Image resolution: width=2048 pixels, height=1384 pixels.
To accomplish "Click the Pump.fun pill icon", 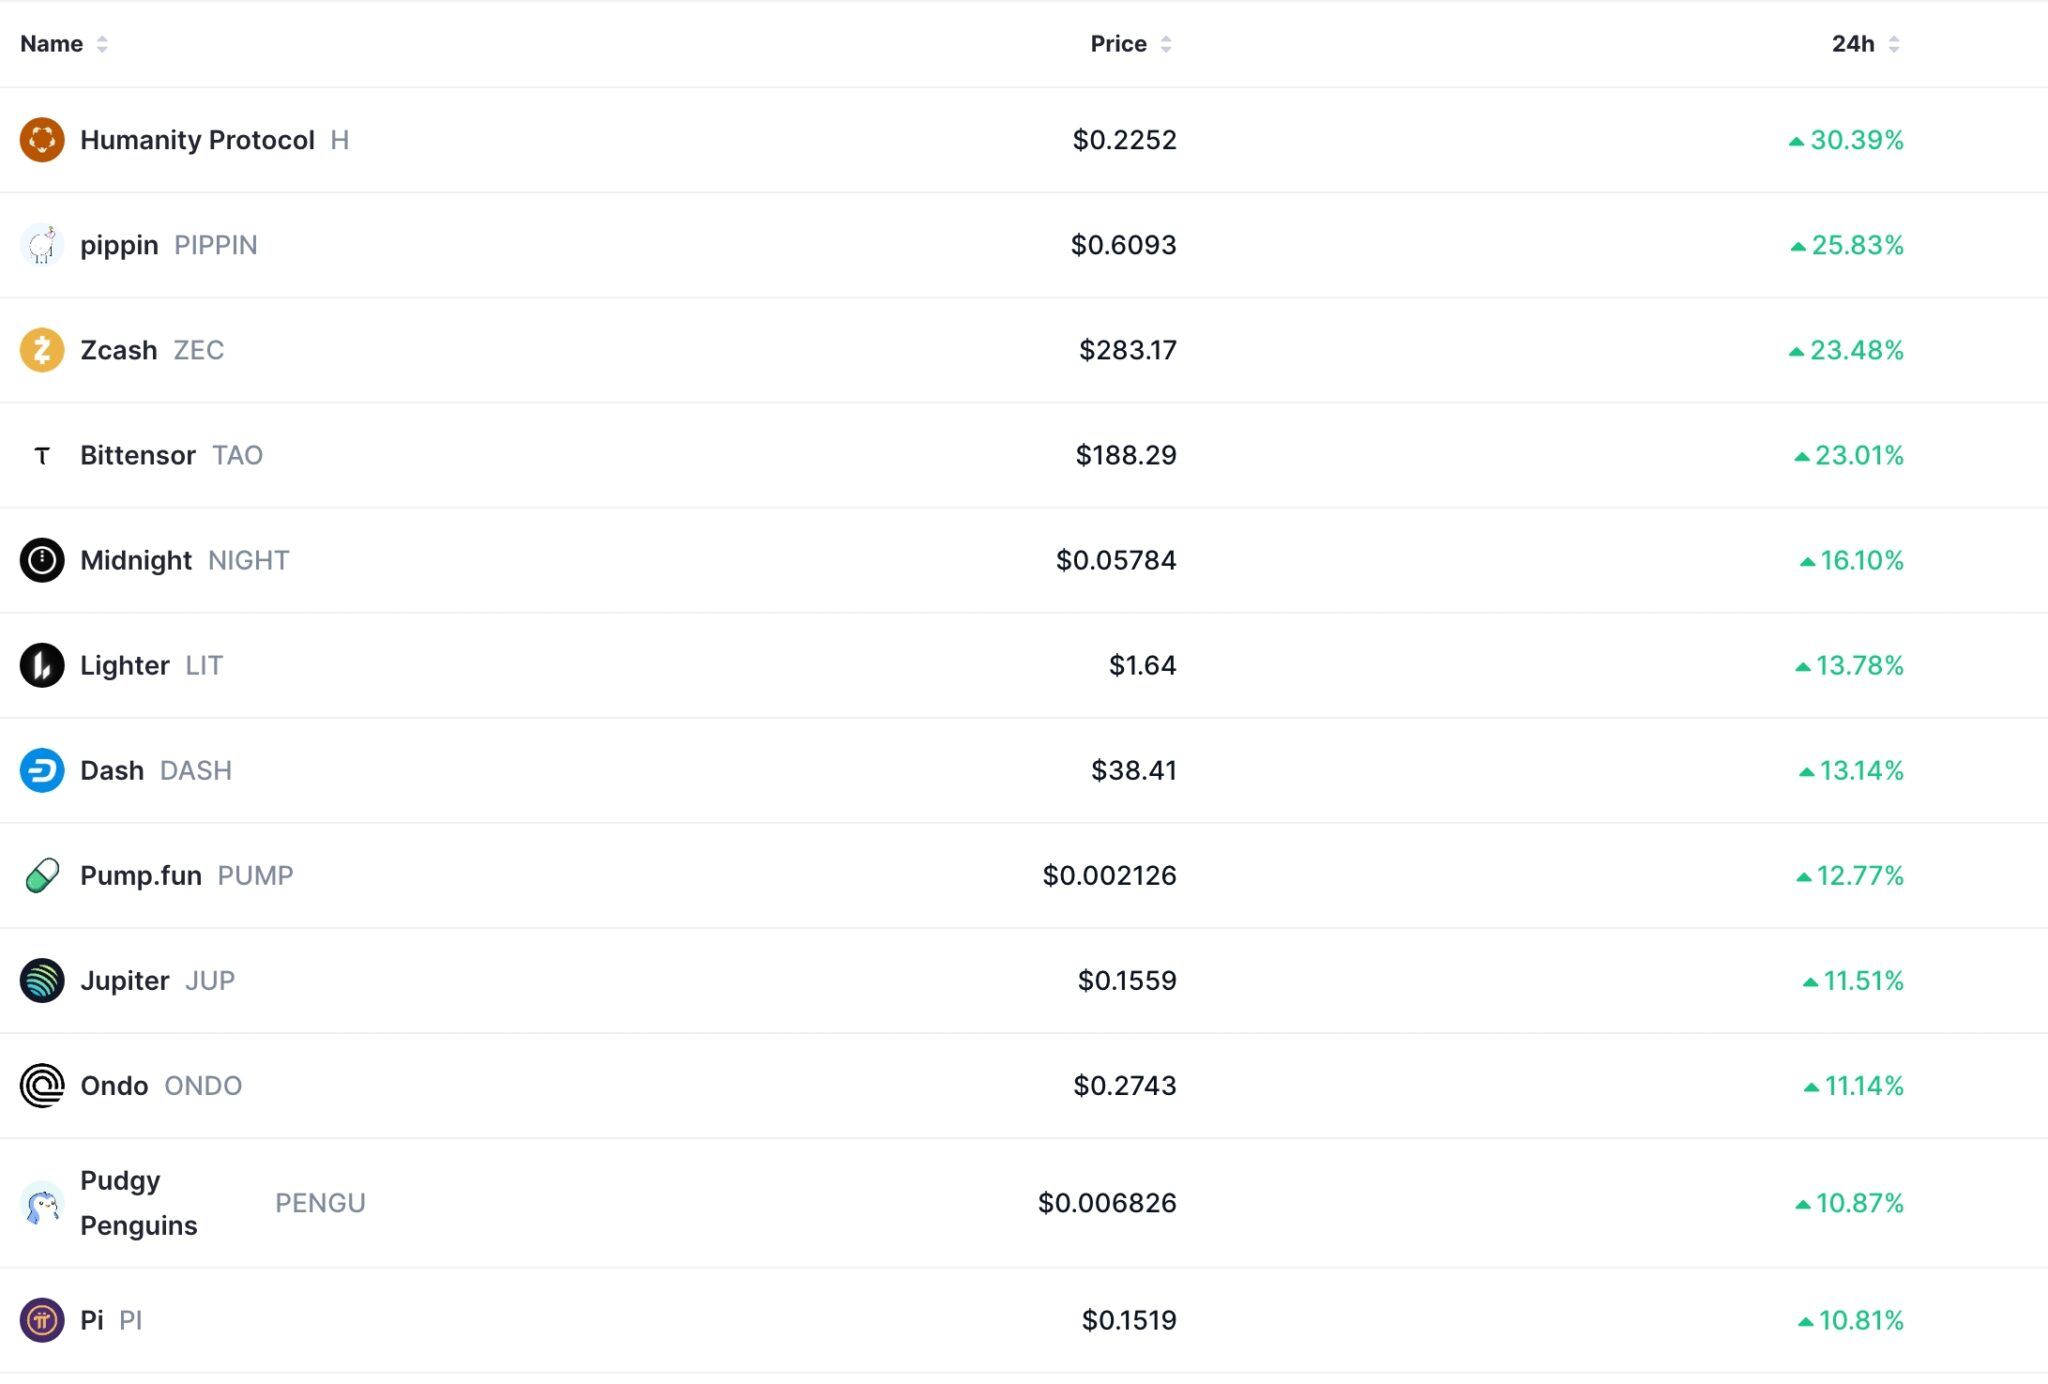I will [42, 876].
